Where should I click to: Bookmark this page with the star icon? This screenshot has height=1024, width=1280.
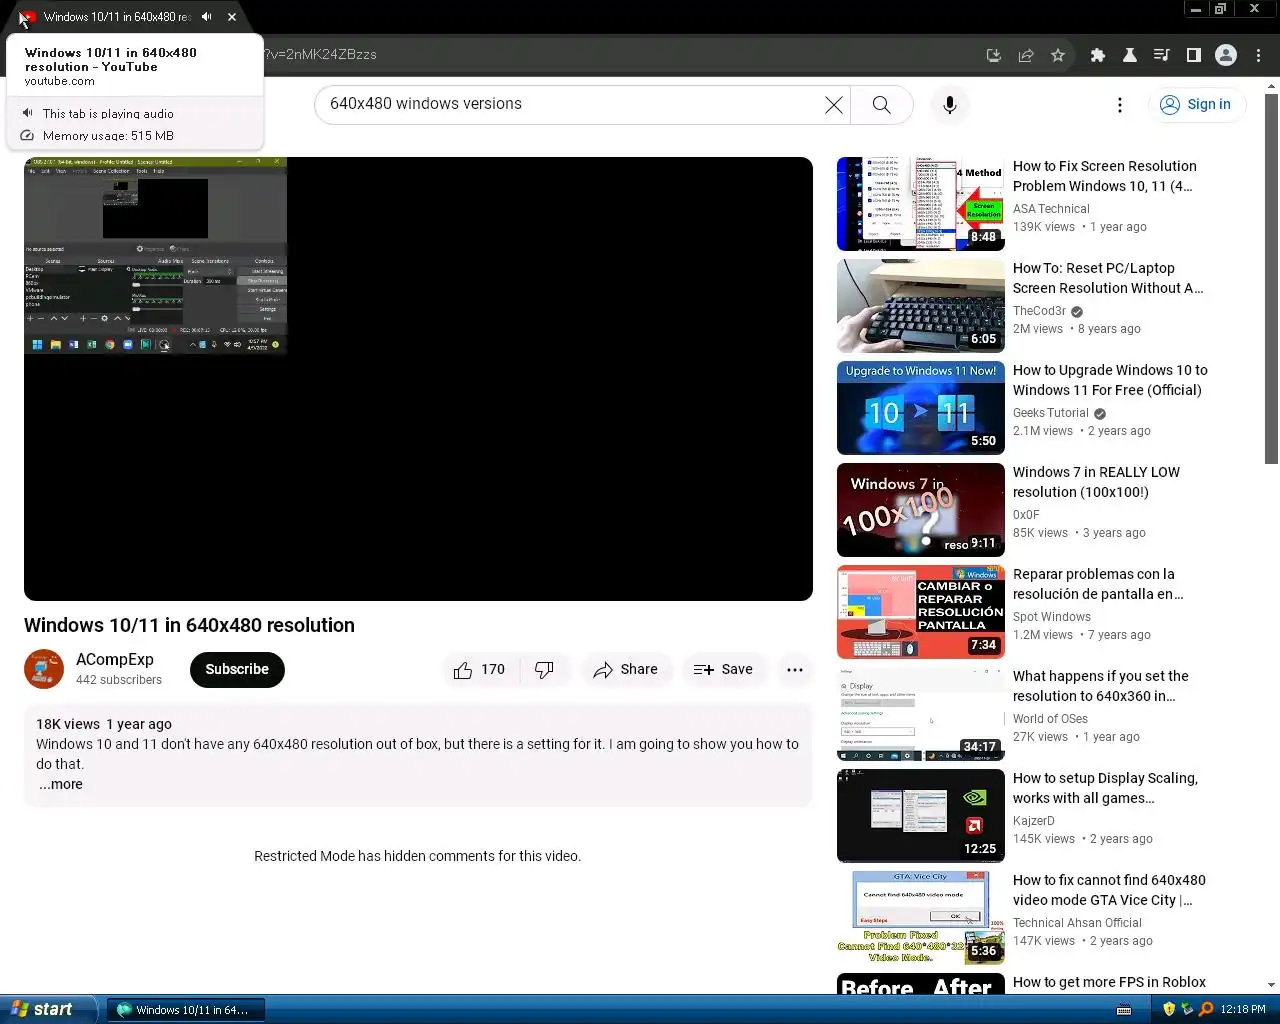[x=1057, y=55]
